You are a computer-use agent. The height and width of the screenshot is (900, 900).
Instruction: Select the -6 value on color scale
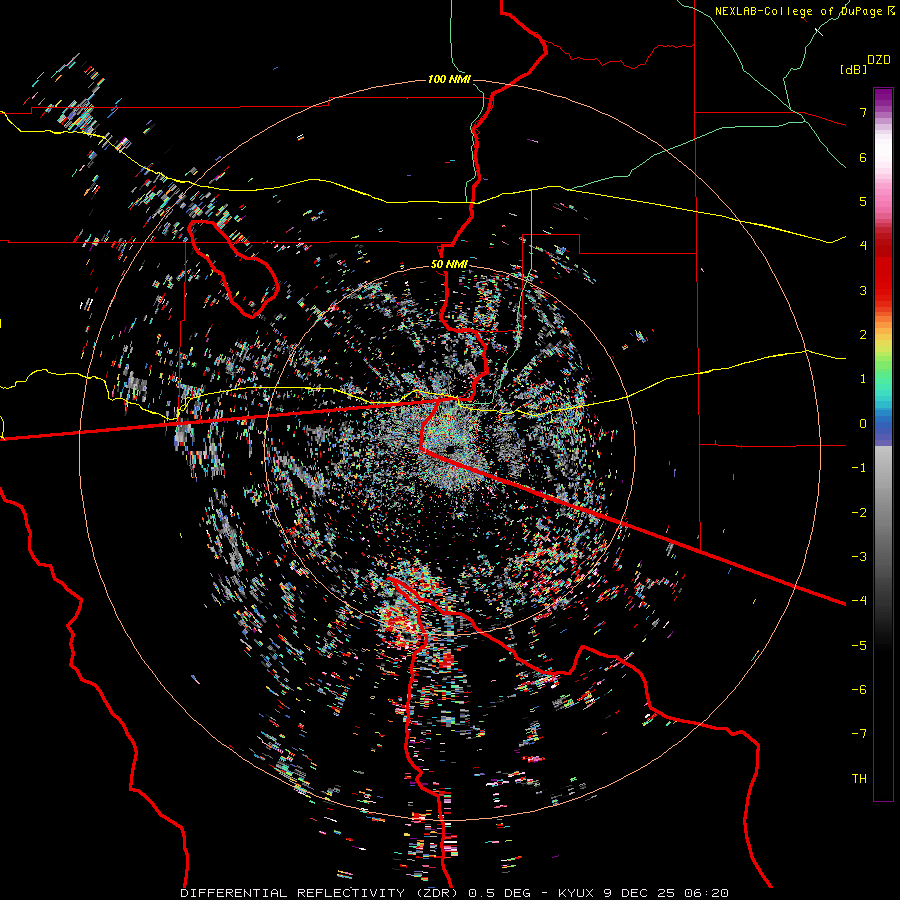pyautogui.click(x=859, y=690)
